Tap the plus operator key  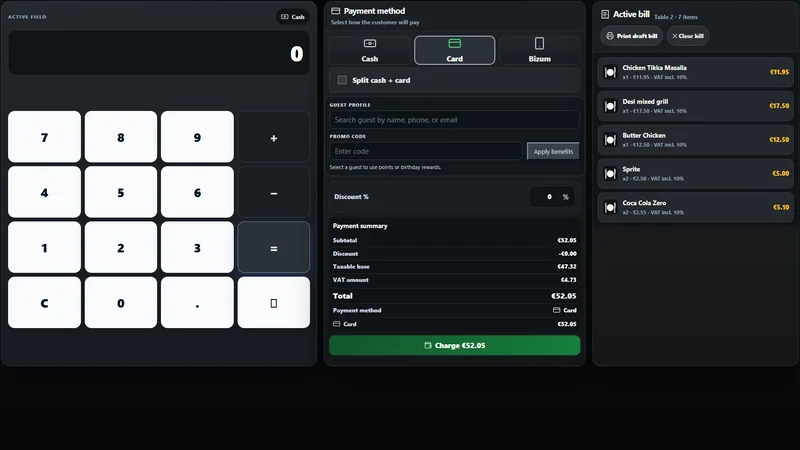(273, 137)
